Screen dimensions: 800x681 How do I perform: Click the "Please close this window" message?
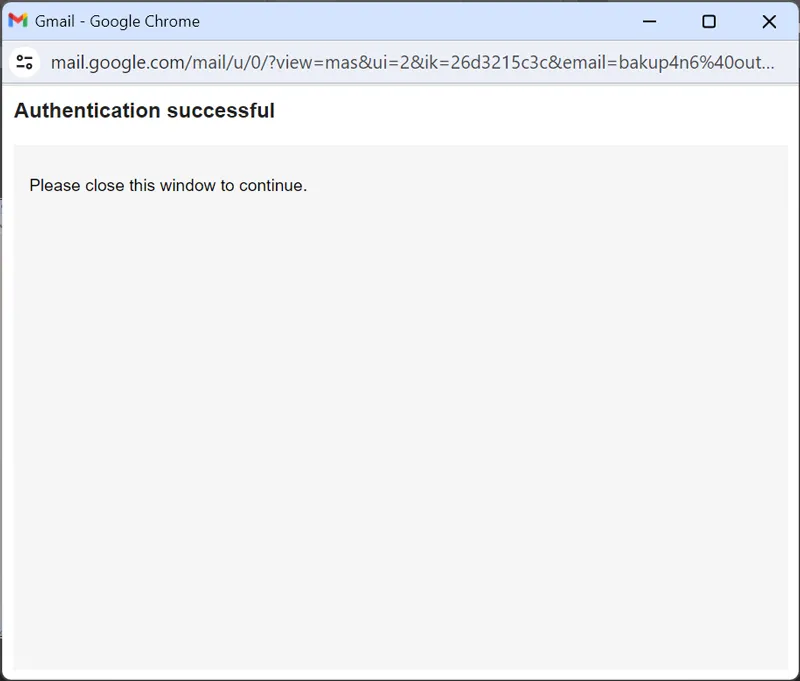[x=168, y=185]
